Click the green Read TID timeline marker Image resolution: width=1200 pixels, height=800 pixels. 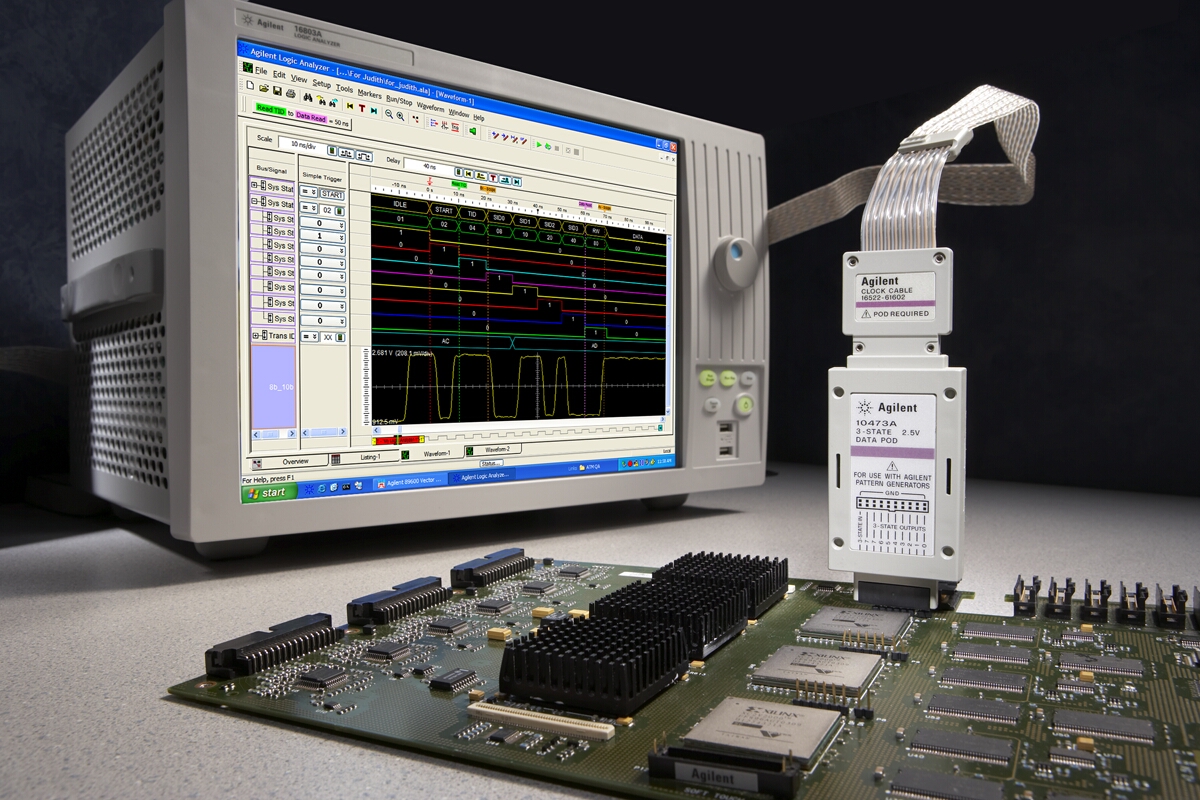point(459,184)
